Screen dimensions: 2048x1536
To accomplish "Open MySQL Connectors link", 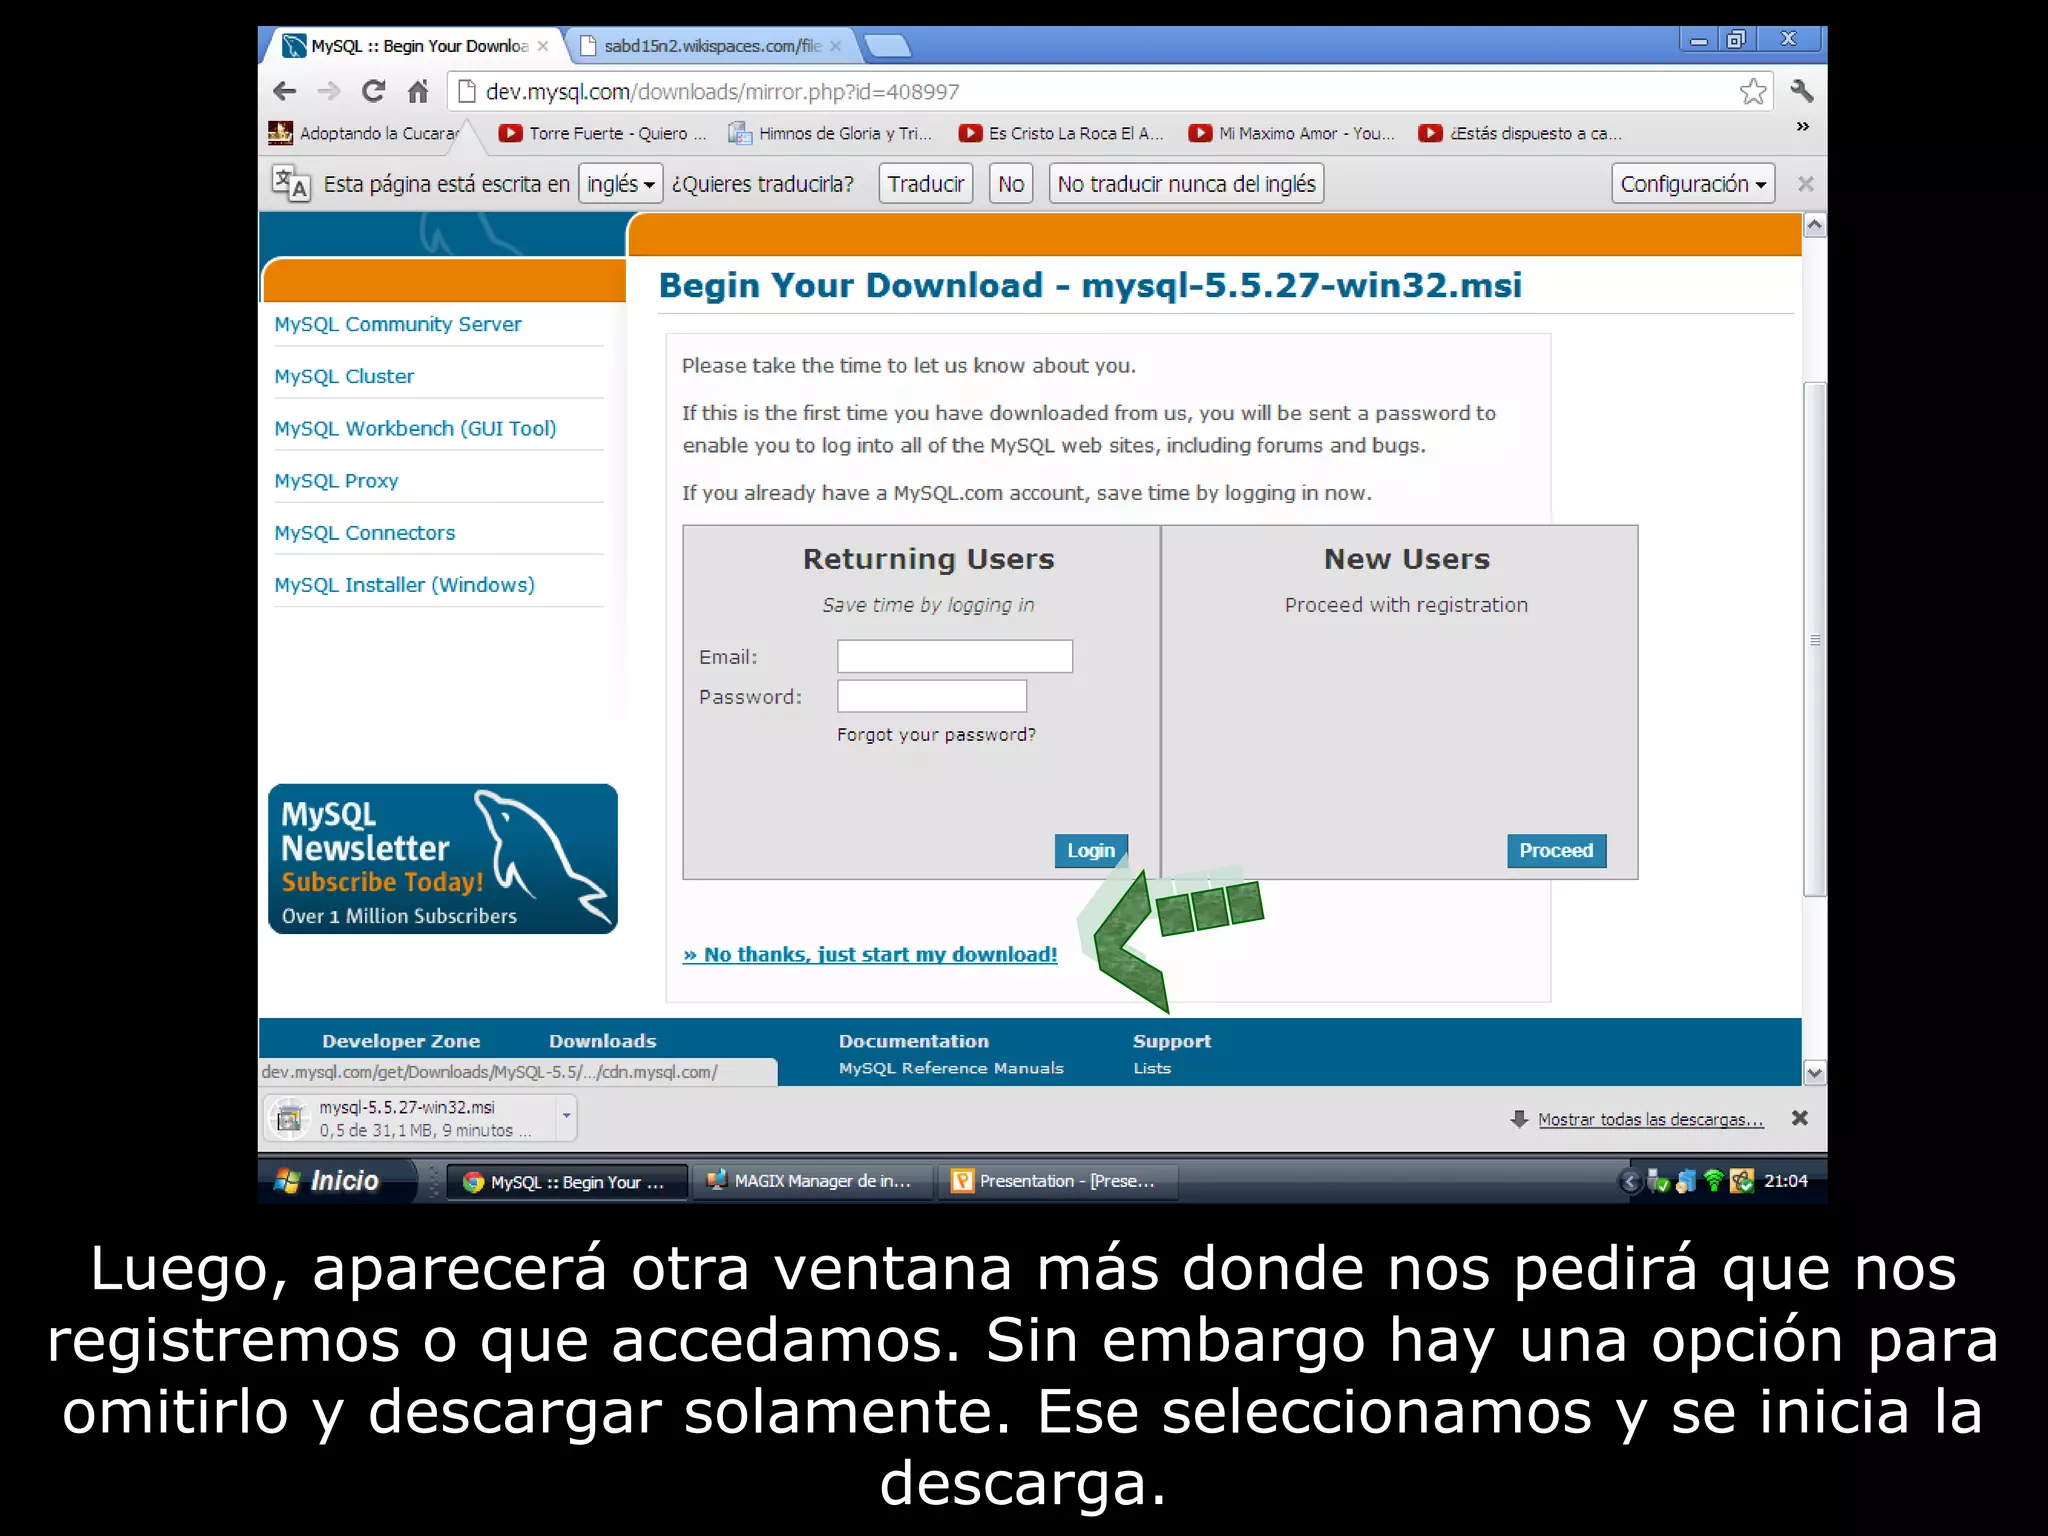I will pyautogui.click(x=364, y=533).
